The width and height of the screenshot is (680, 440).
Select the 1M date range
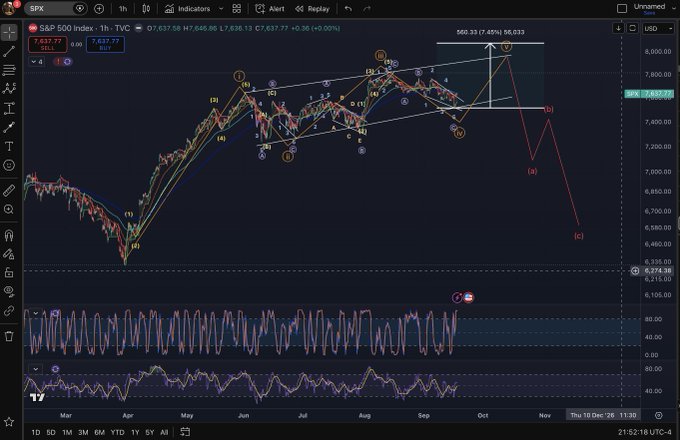coord(67,432)
